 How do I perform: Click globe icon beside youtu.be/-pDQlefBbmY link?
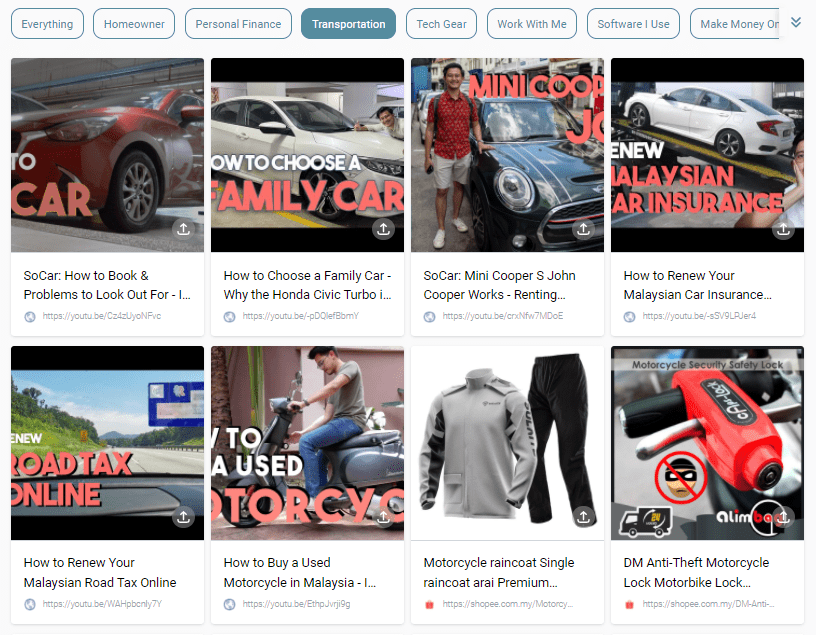click(x=230, y=316)
